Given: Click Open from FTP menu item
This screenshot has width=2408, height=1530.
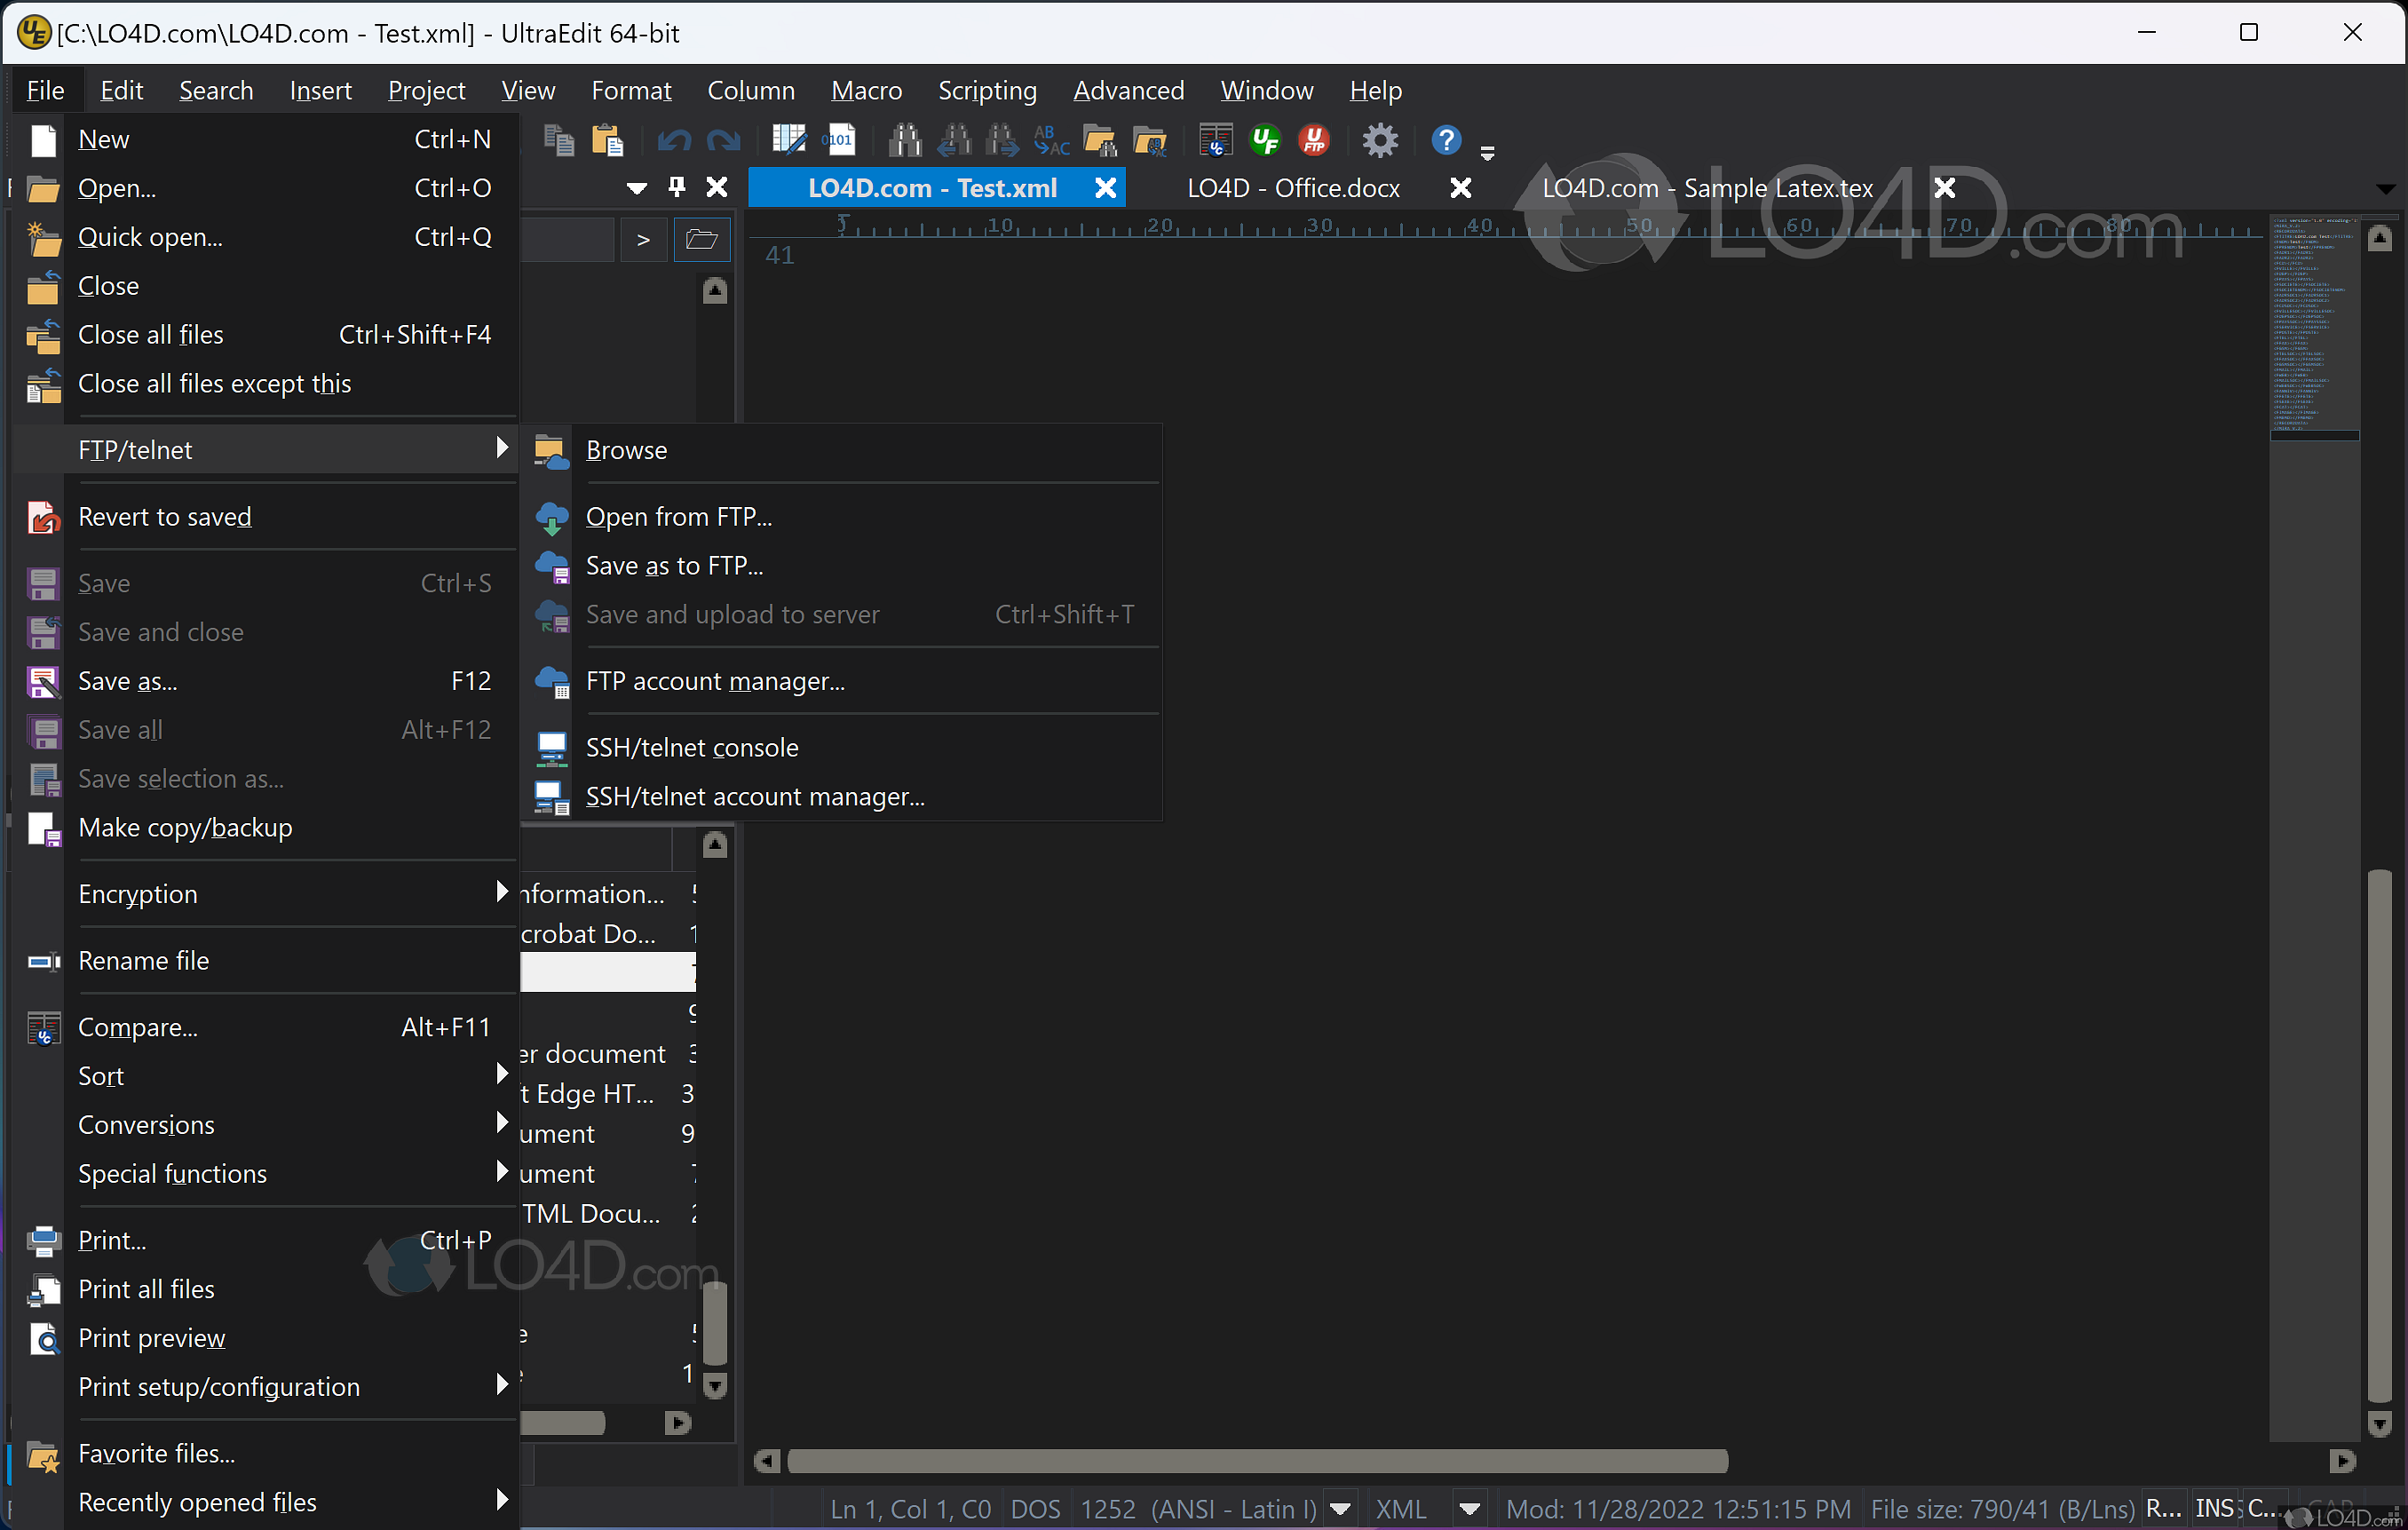Looking at the screenshot, I should click(x=678, y=516).
